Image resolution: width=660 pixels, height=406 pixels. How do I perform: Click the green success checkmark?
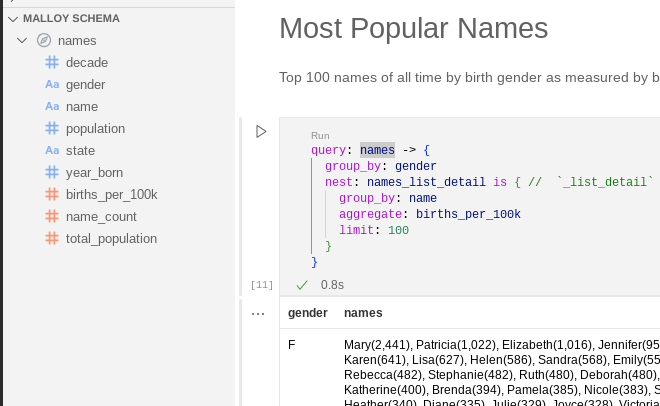(x=302, y=285)
